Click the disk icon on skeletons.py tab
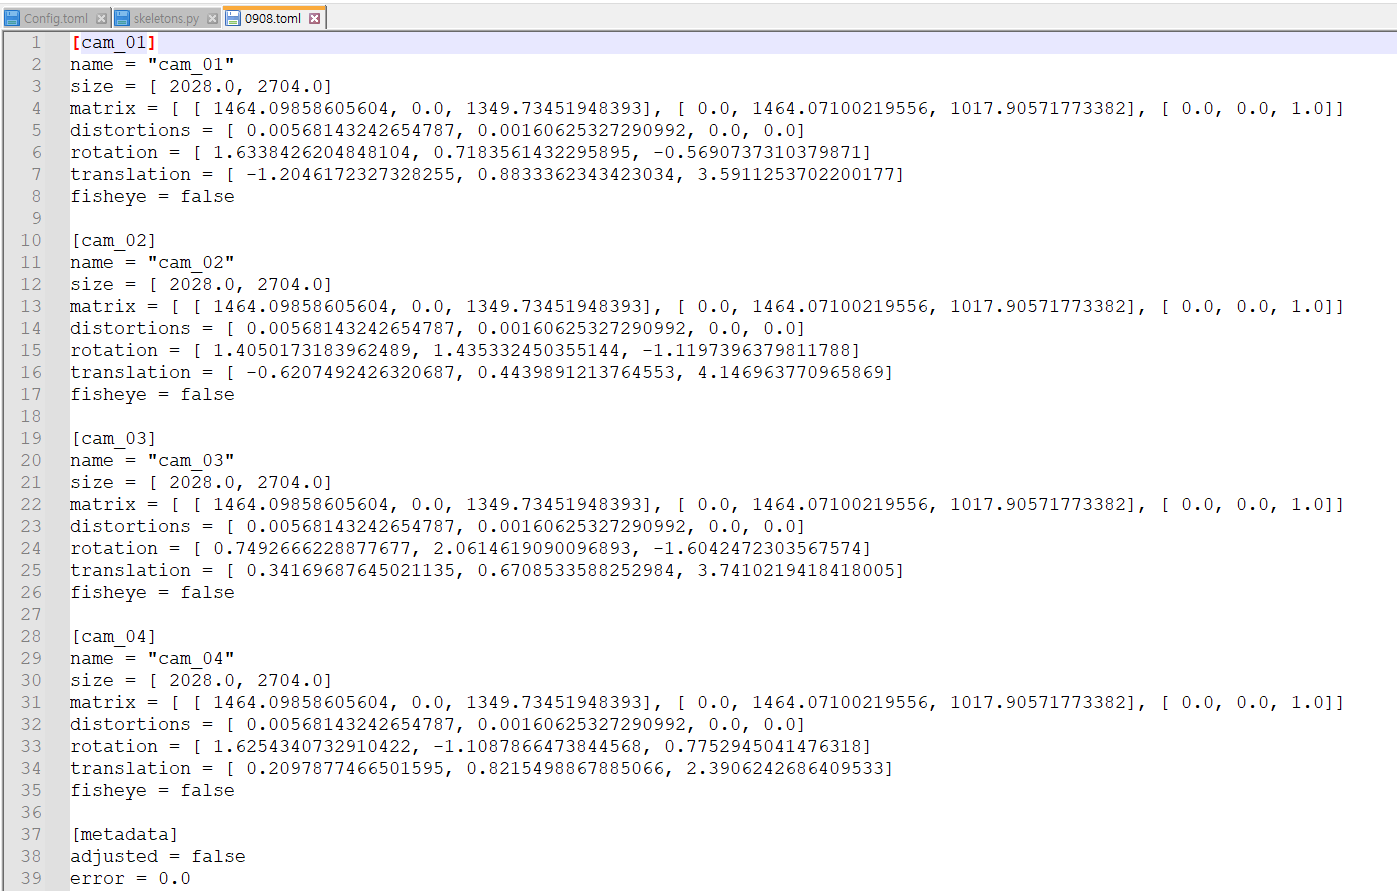This screenshot has height=891, width=1397. 123,18
